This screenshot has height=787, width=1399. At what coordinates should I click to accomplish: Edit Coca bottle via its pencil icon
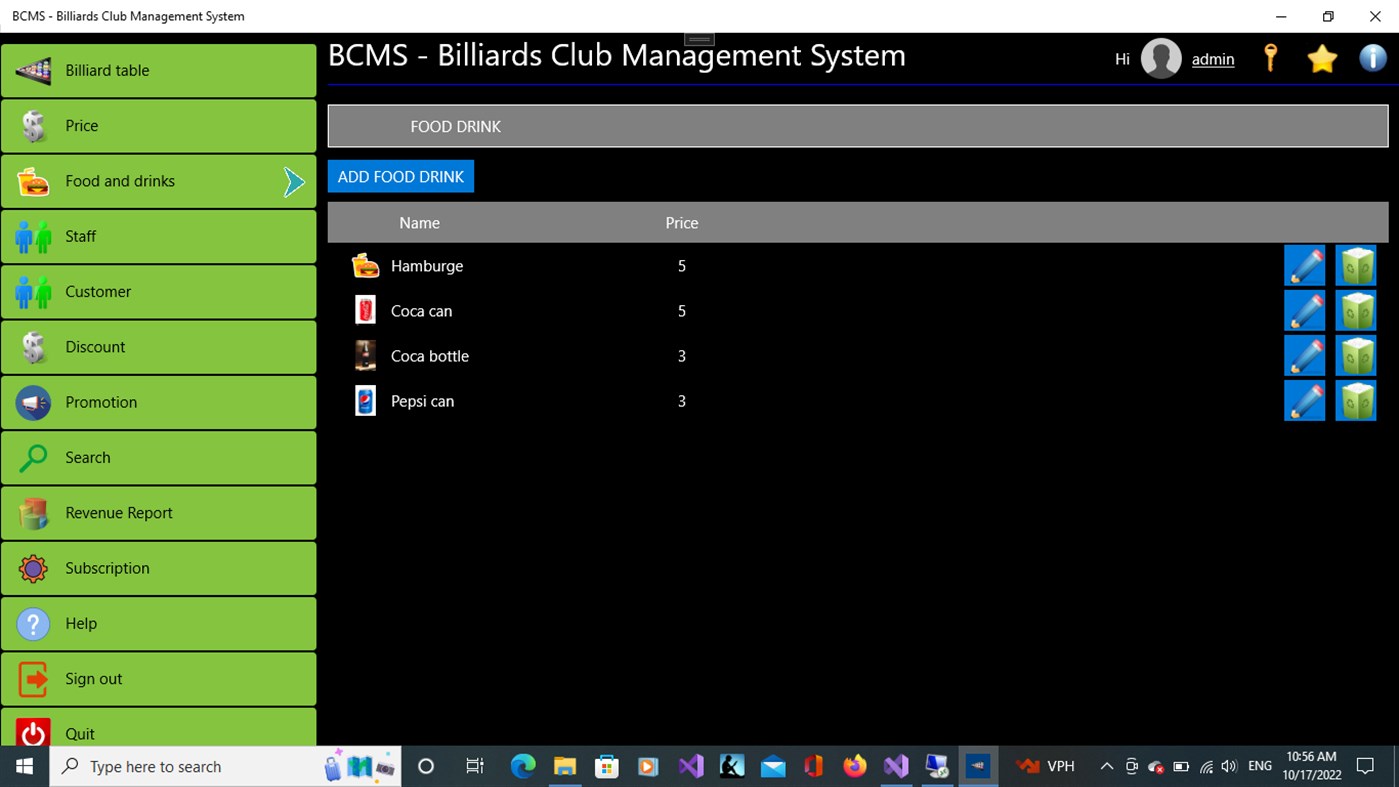[1304, 355]
